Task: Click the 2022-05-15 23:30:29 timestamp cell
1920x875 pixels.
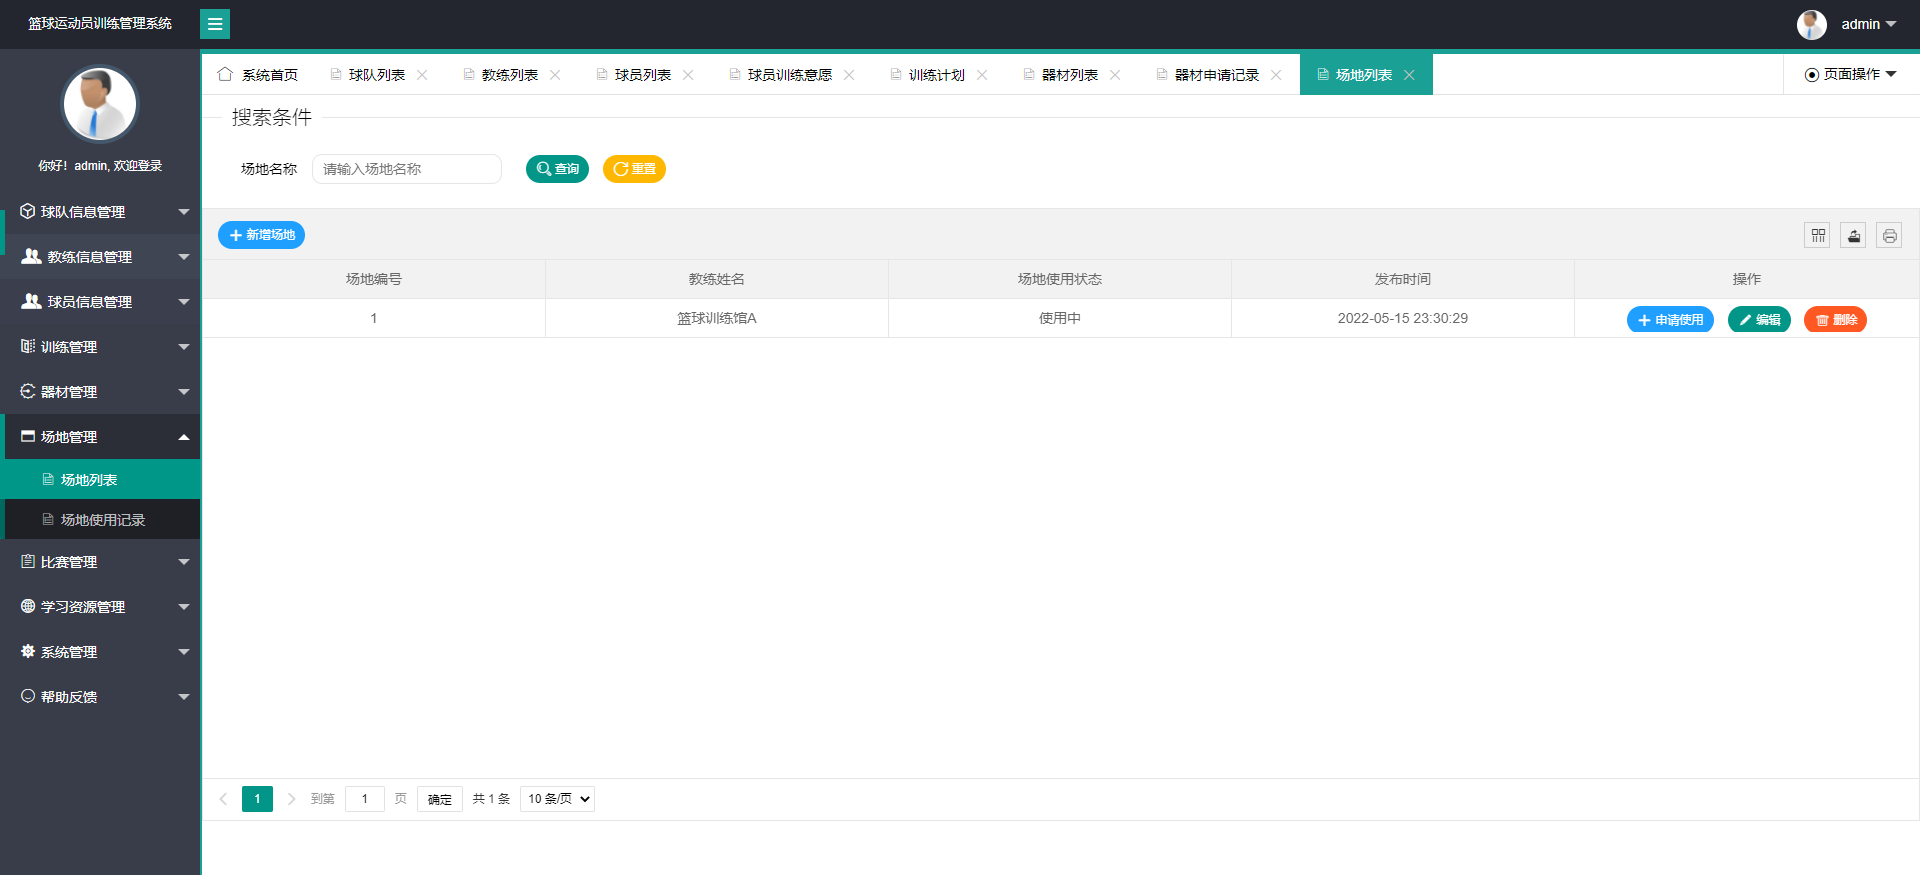Action: (x=1403, y=318)
